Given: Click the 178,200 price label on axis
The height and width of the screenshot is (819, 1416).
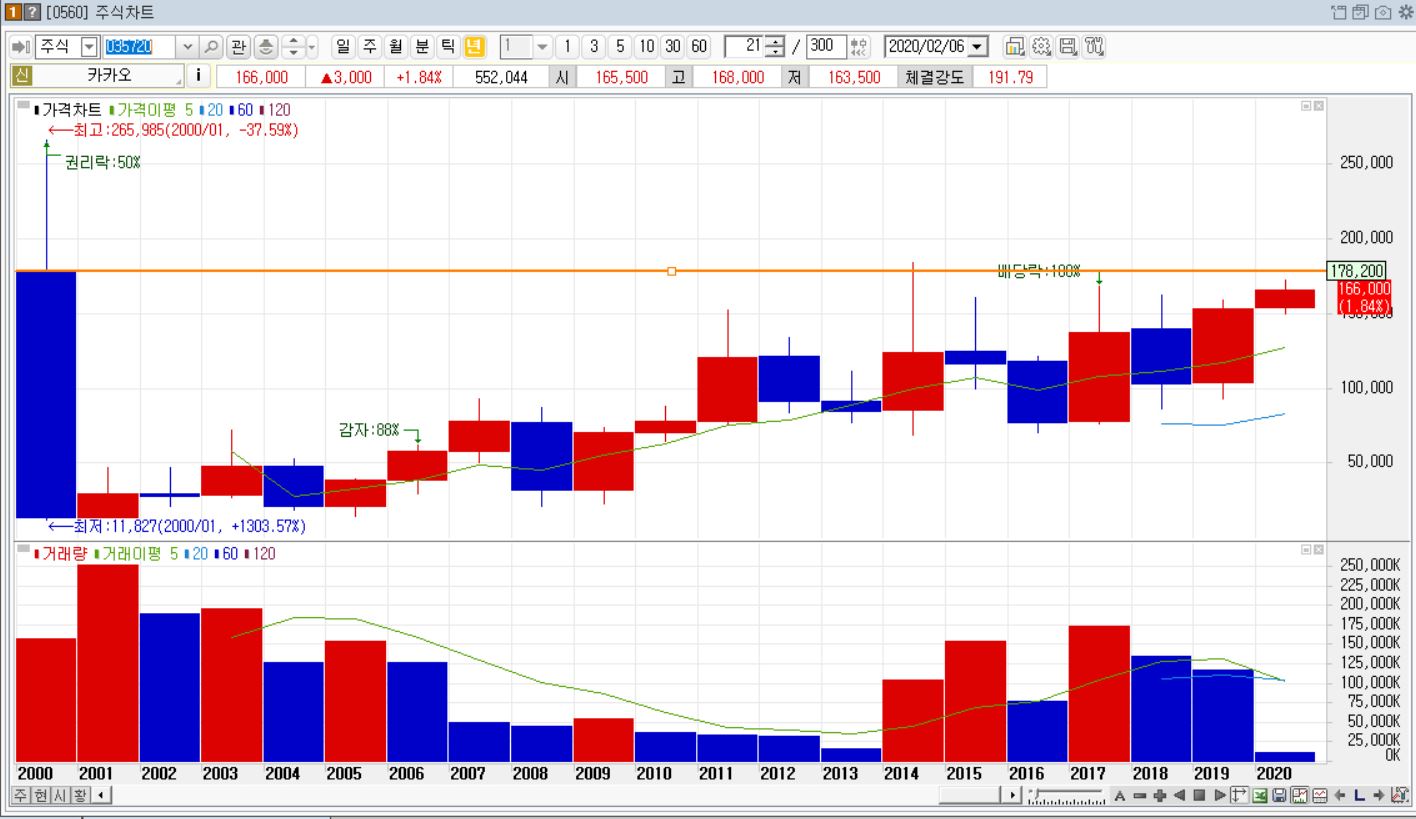Looking at the screenshot, I should click(1357, 270).
